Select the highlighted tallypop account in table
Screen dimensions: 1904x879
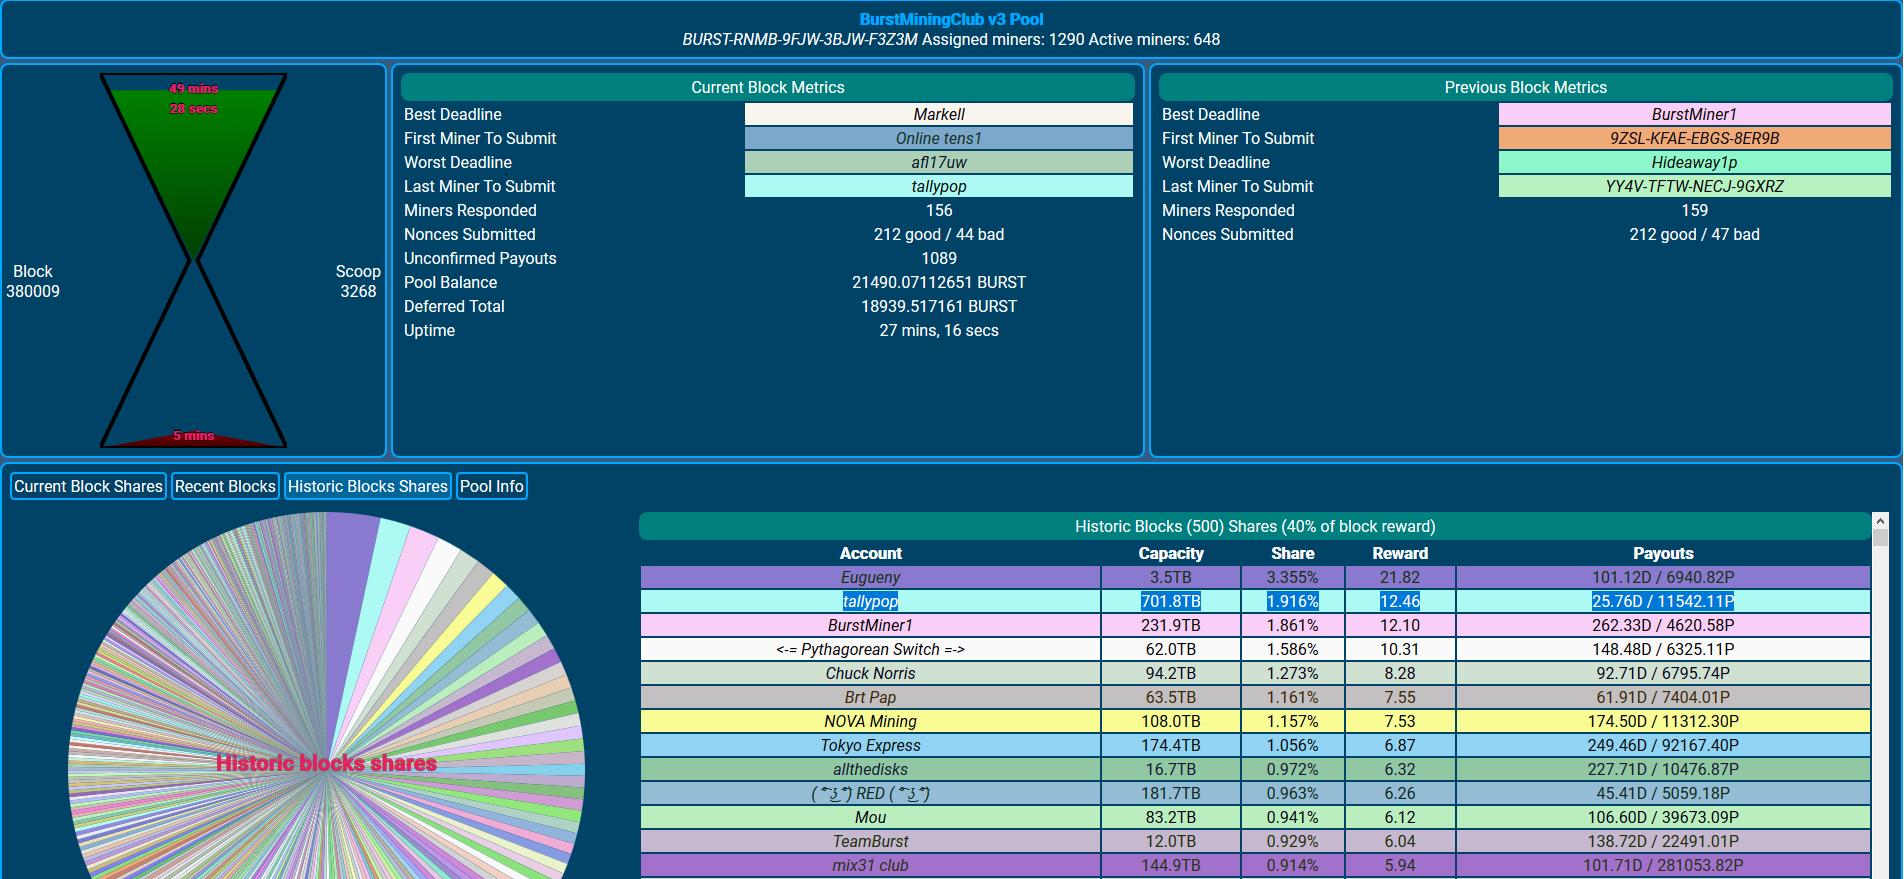[870, 601]
